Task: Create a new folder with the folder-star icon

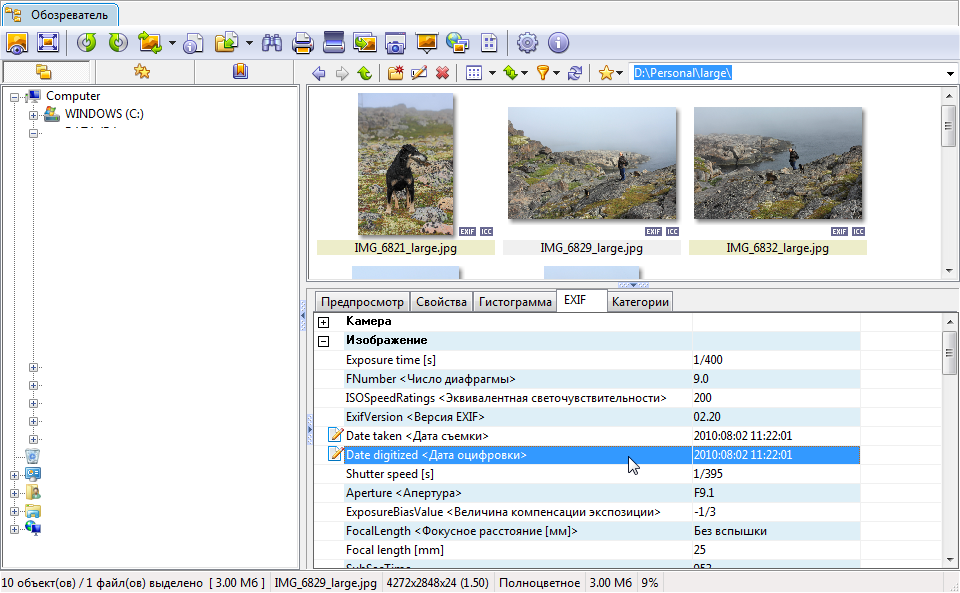Action: coord(396,73)
